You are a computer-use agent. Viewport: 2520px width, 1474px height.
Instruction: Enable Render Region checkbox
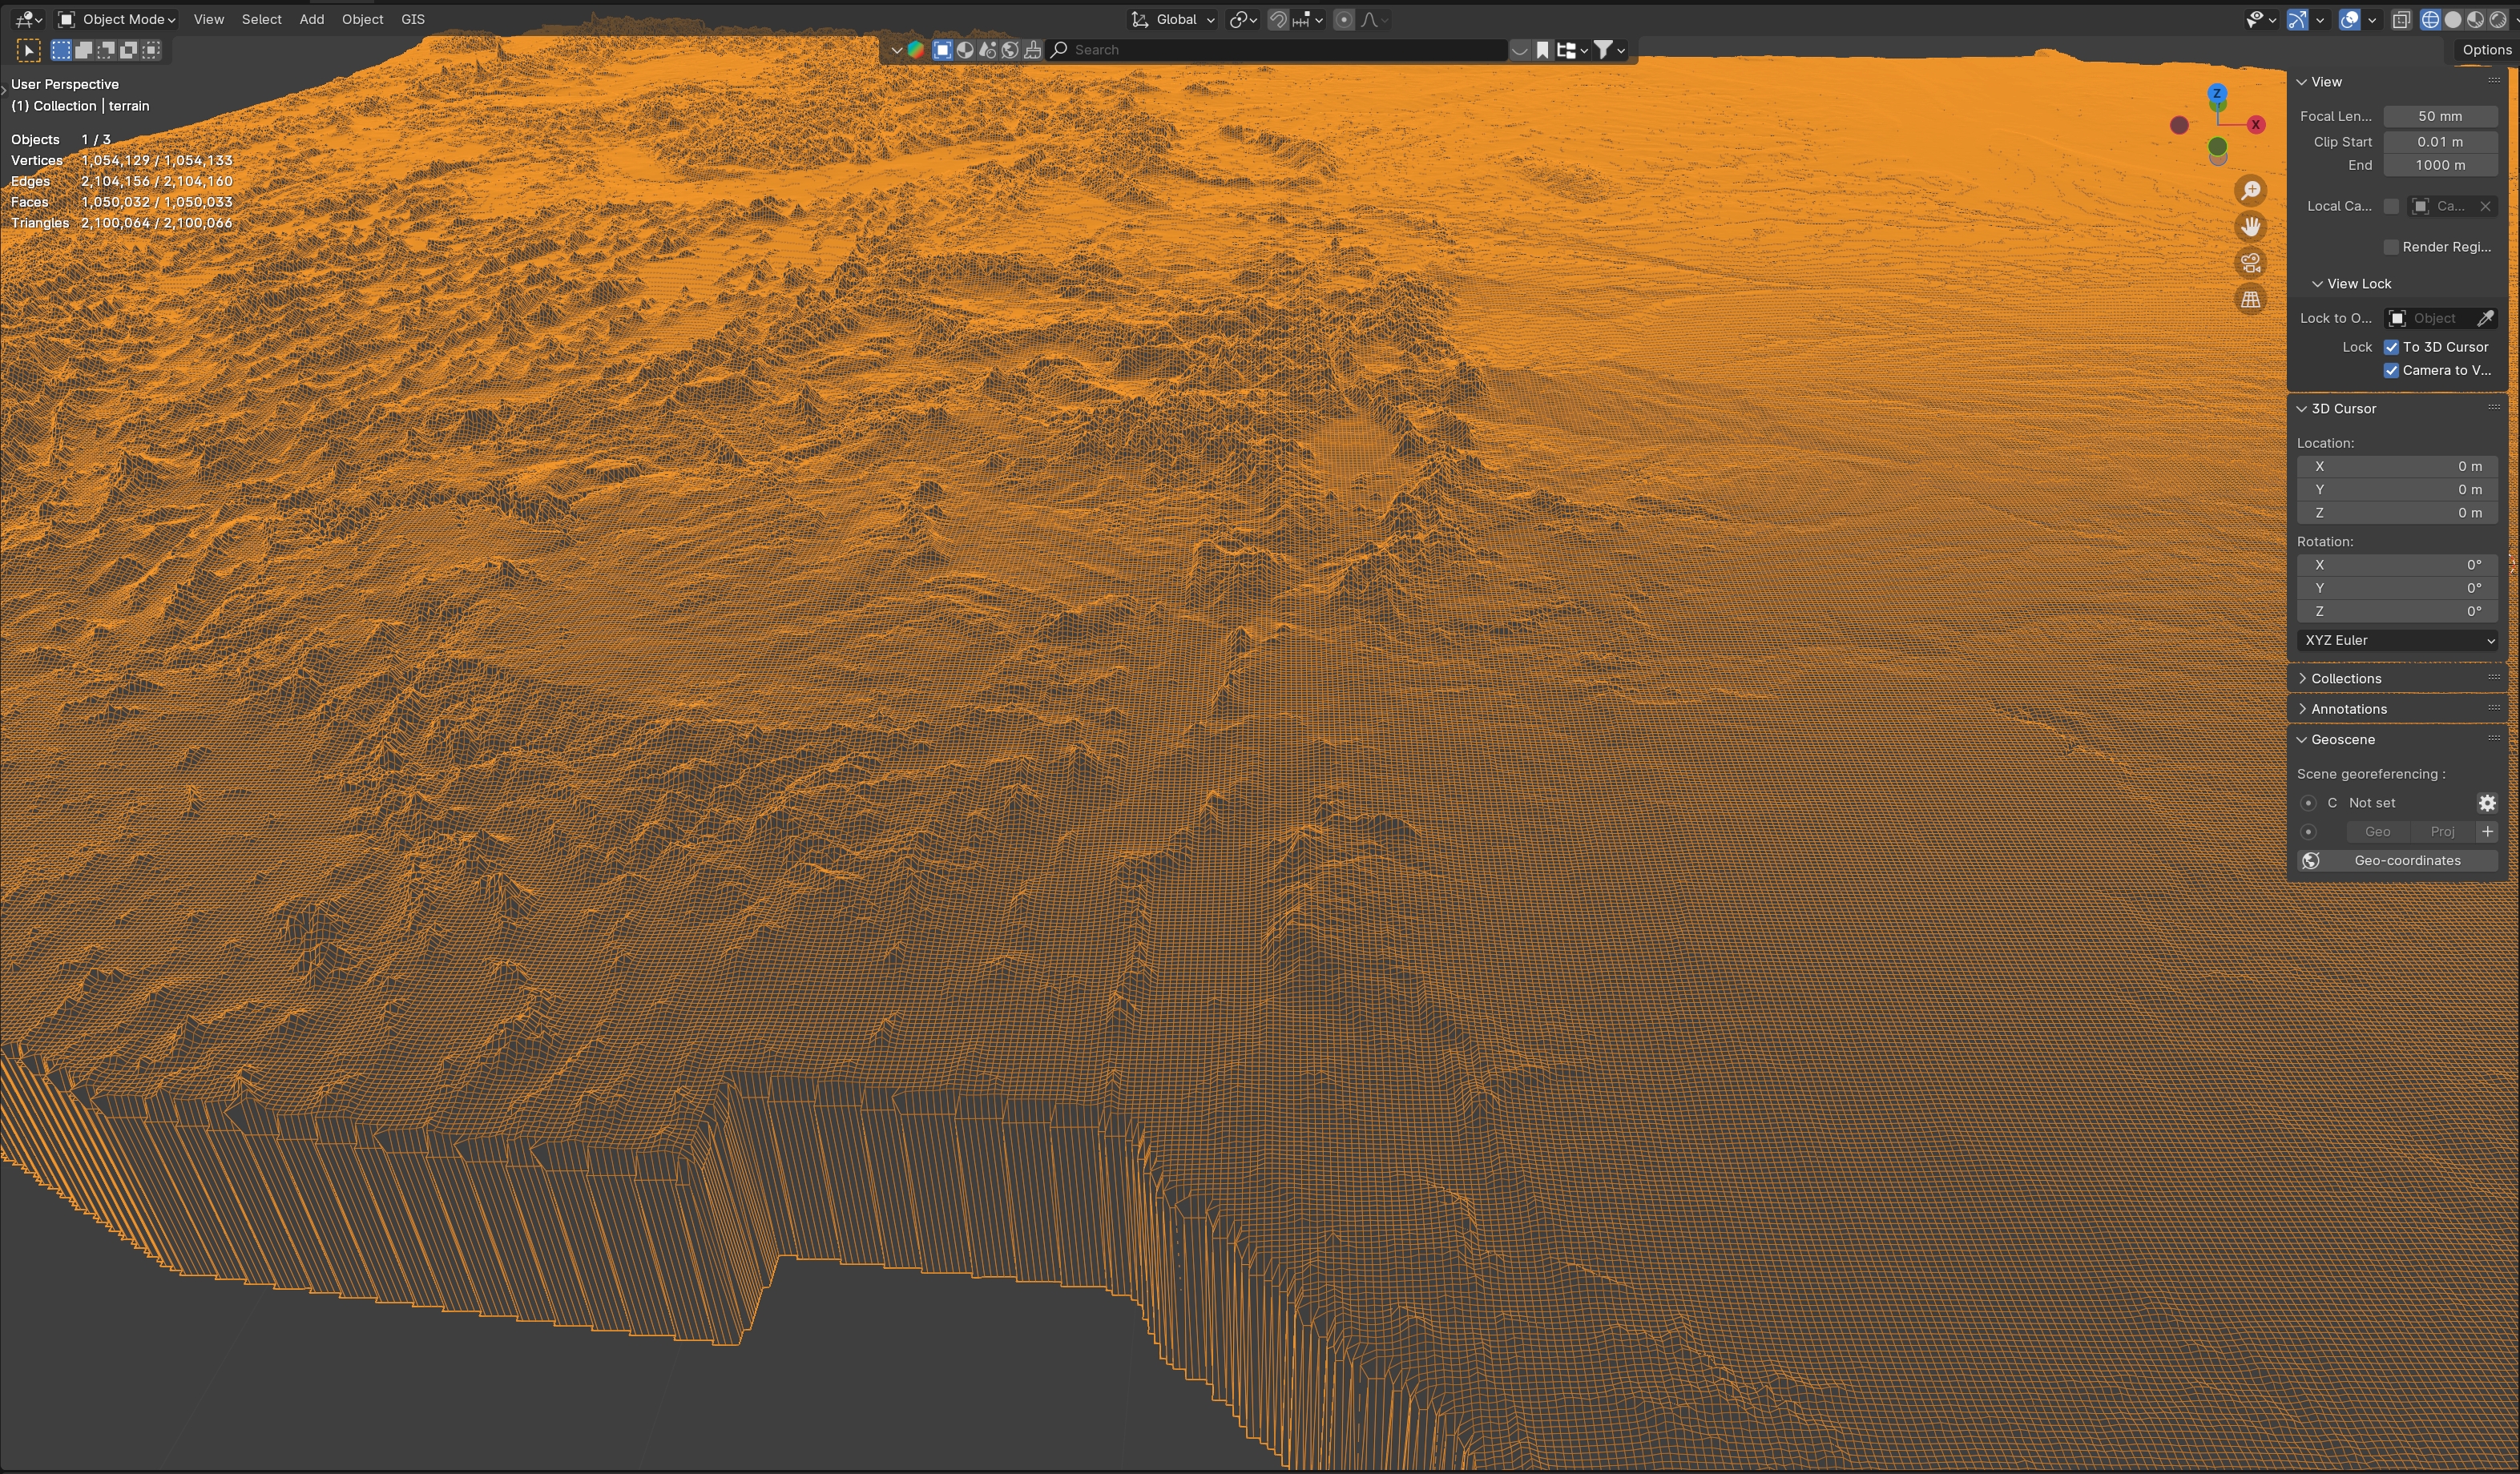point(2391,247)
